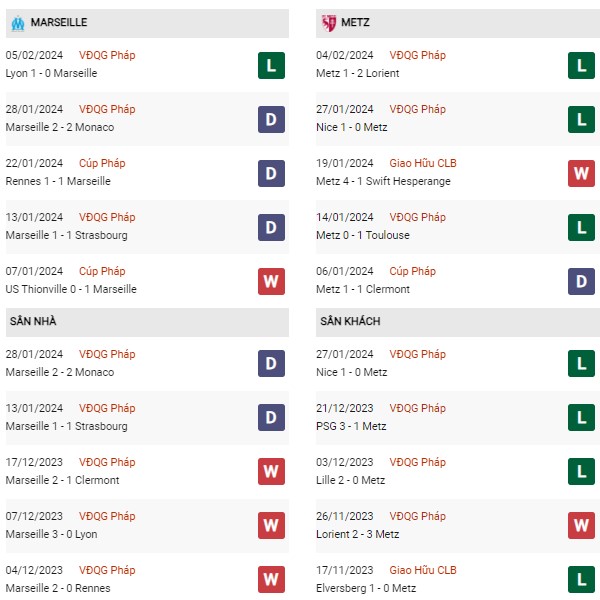Screen dimensions: 600x600
Task: Open Lille 2 - 0 Metz match
Action: pos(351,480)
